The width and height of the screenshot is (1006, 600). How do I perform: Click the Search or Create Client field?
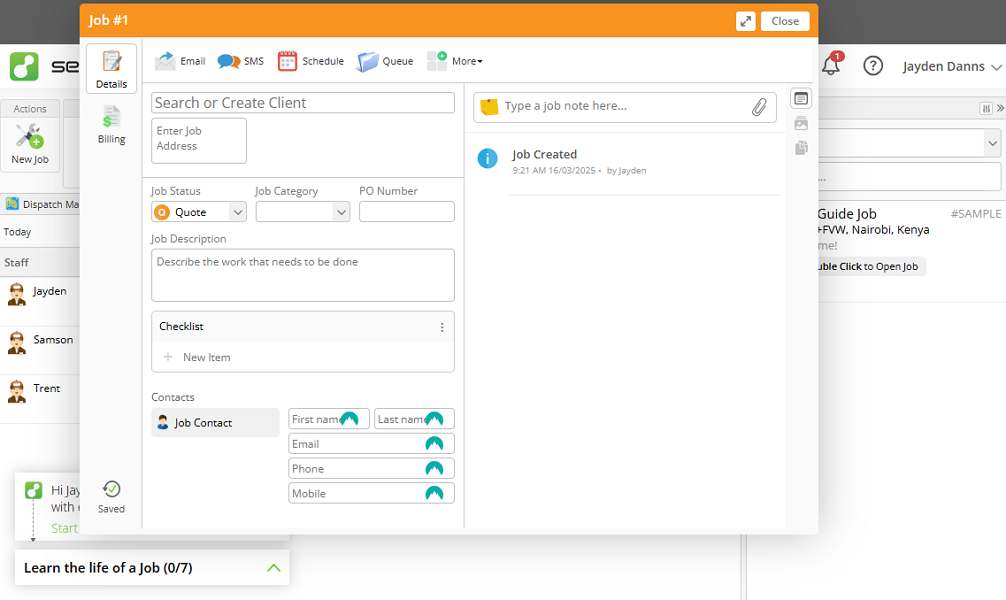coord(303,103)
